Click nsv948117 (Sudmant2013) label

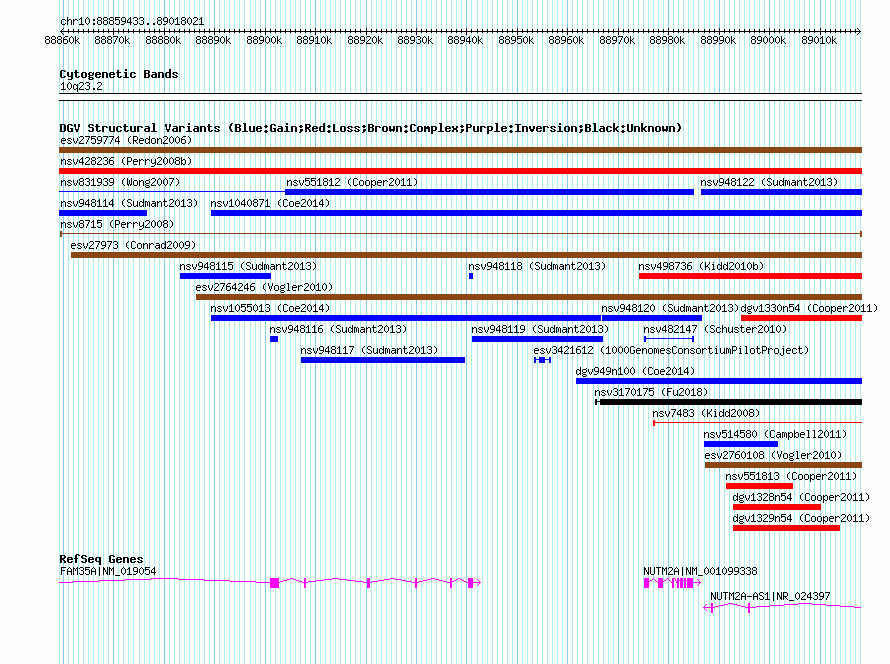[369, 350]
